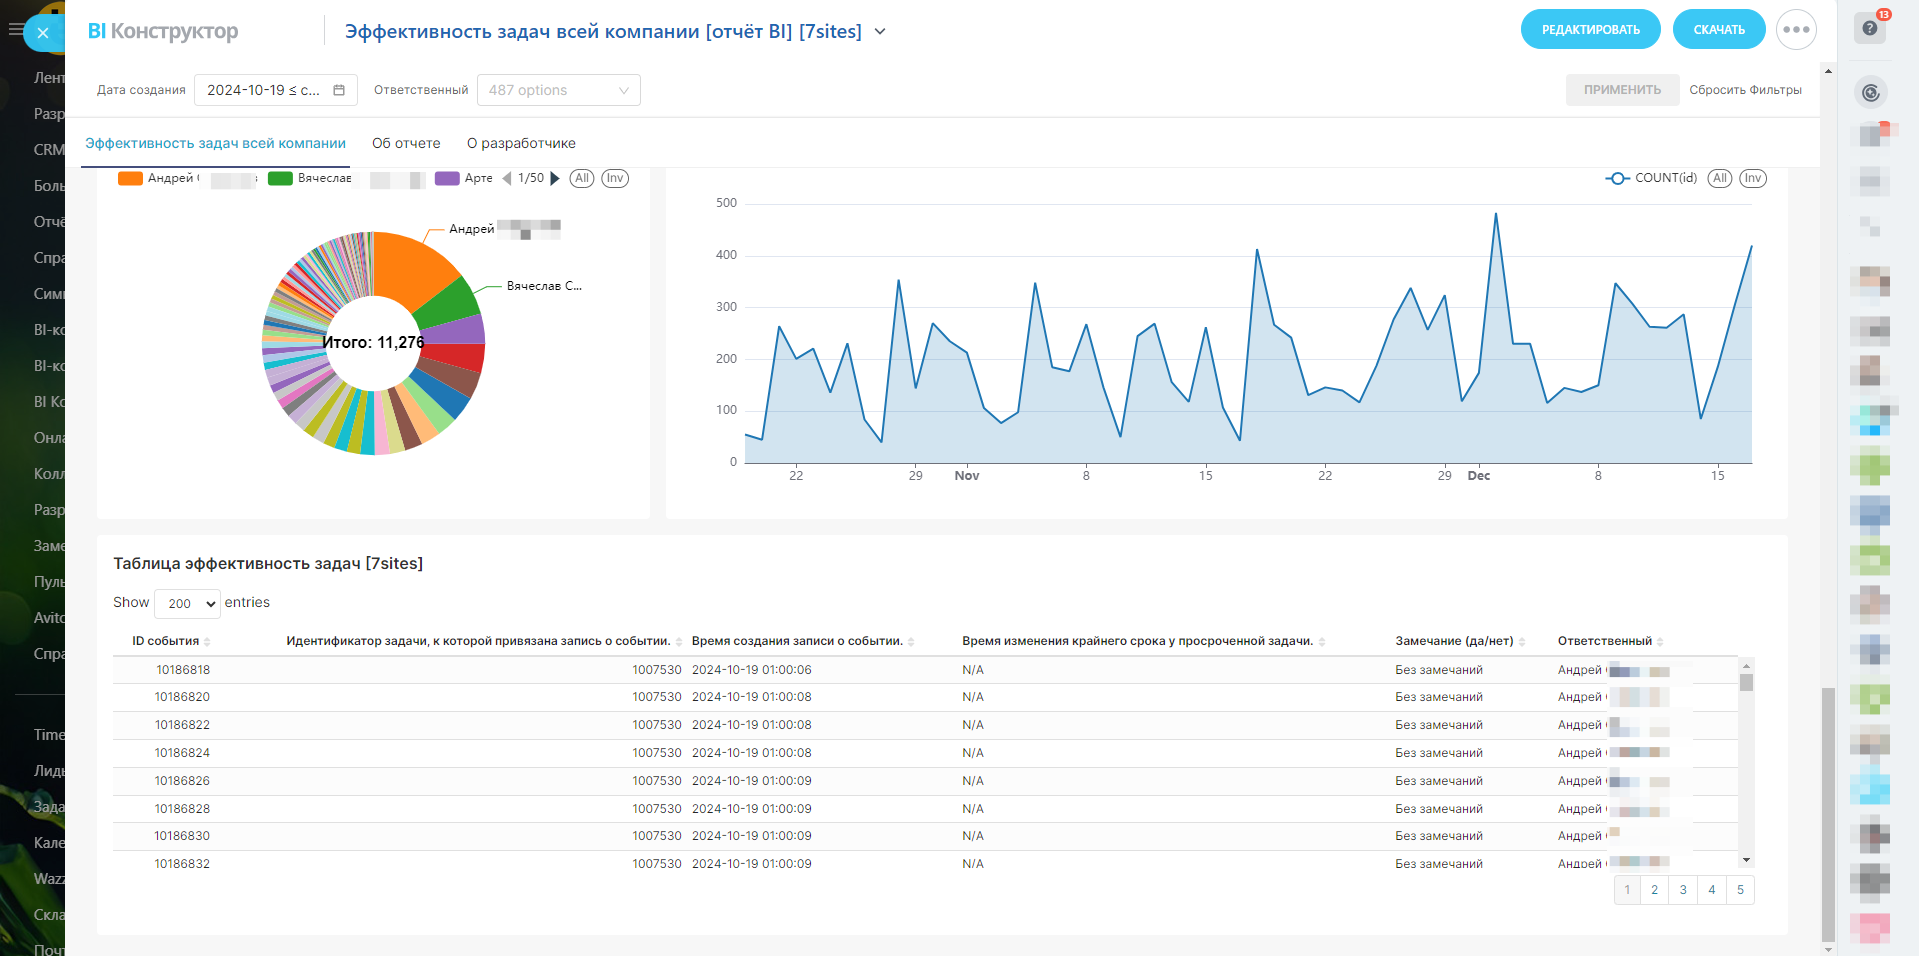Toggle All series in pie chart legend

[x=582, y=178]
